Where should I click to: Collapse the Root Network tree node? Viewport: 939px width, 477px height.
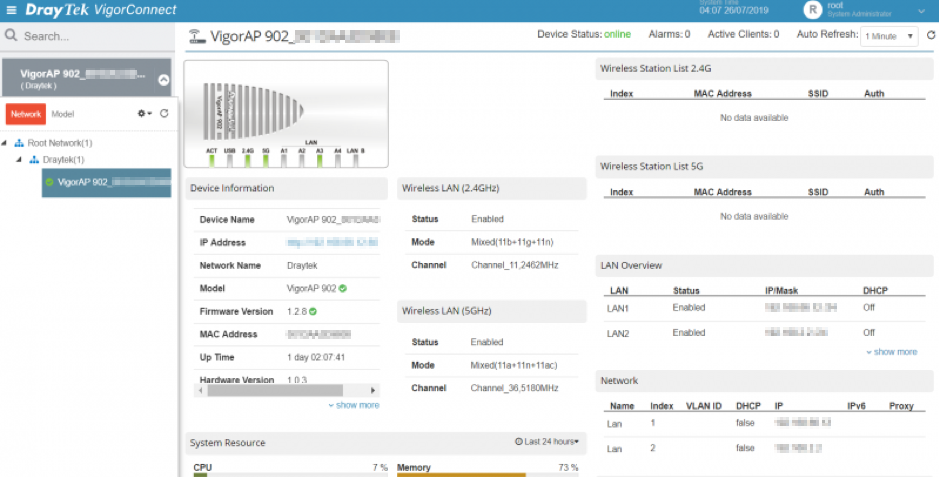[x=5, y=143]
